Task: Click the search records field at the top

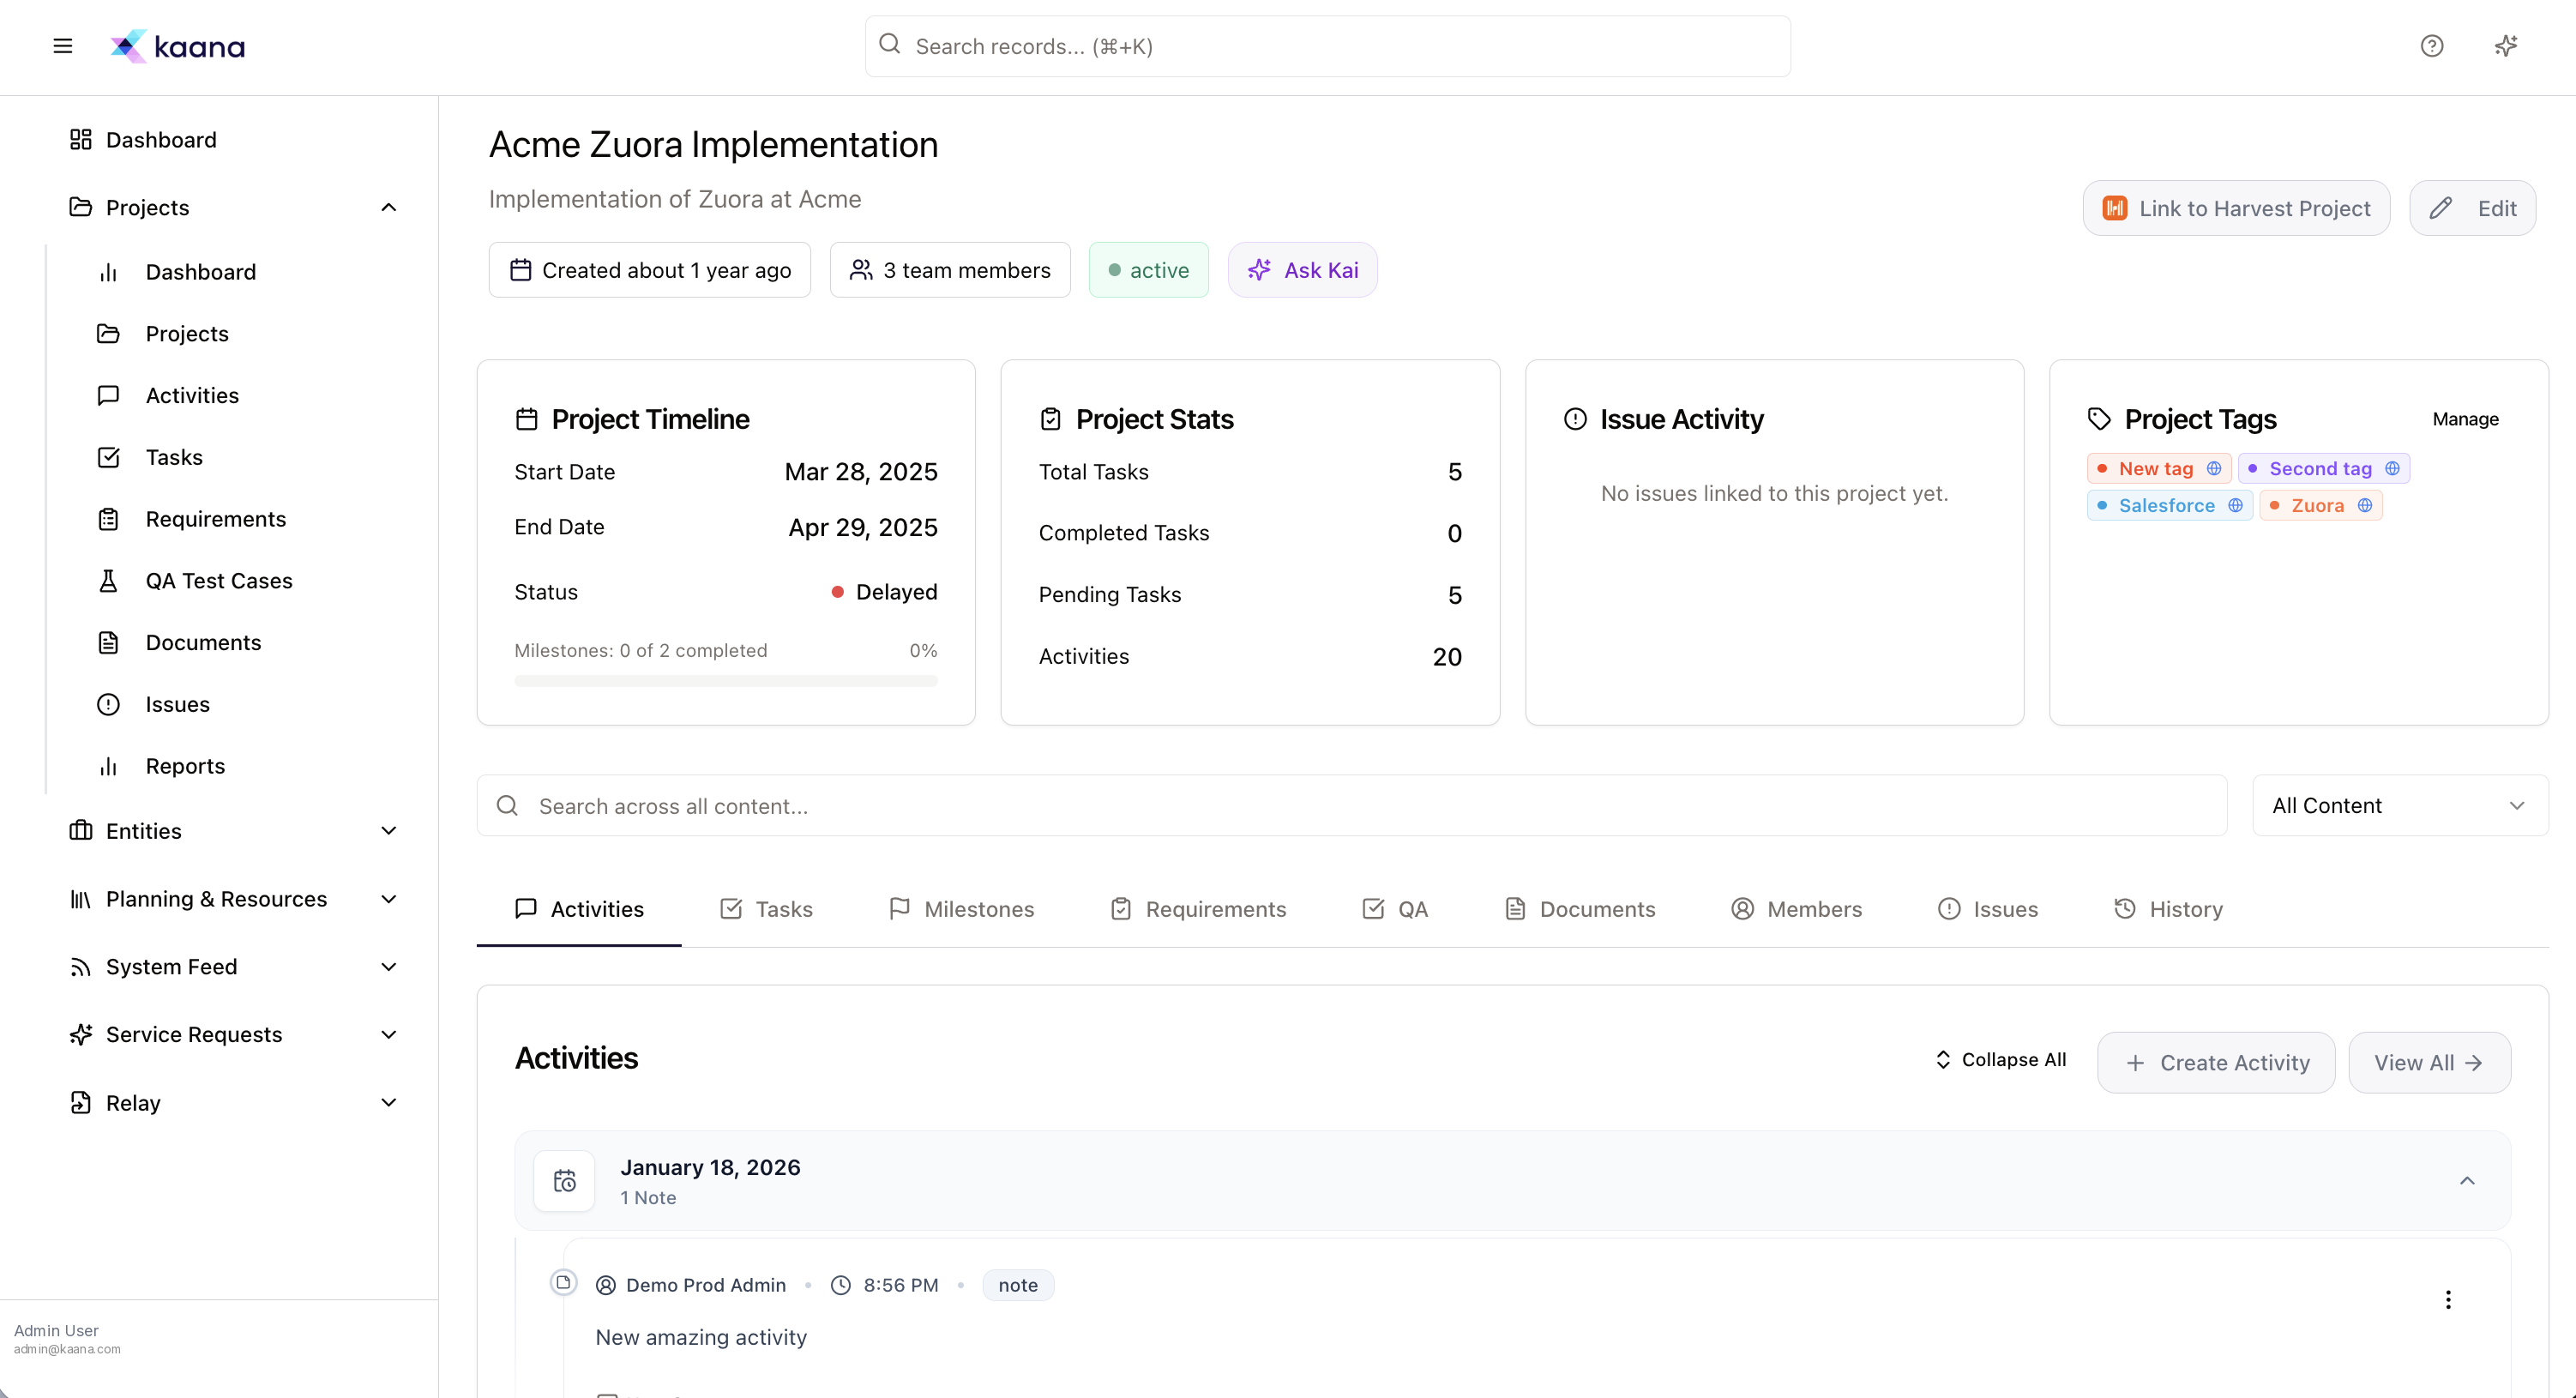Action: [1326, 46]
